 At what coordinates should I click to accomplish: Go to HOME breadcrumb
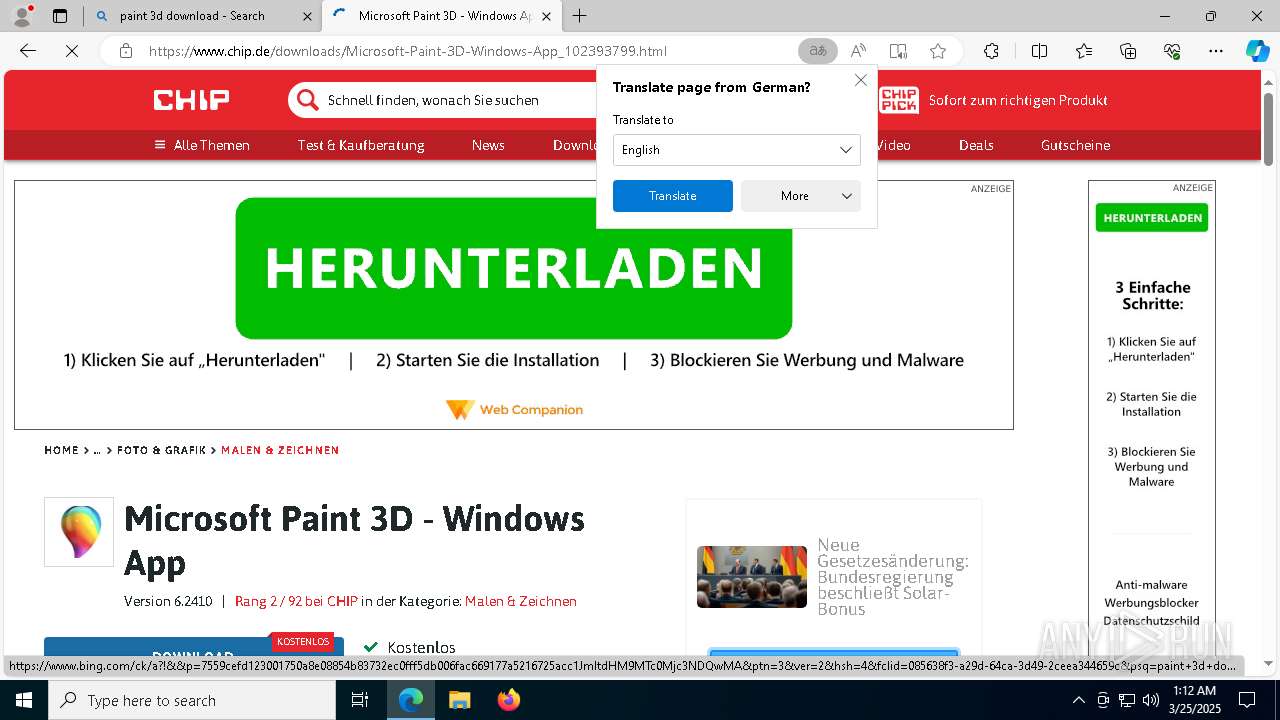(61, 450)
